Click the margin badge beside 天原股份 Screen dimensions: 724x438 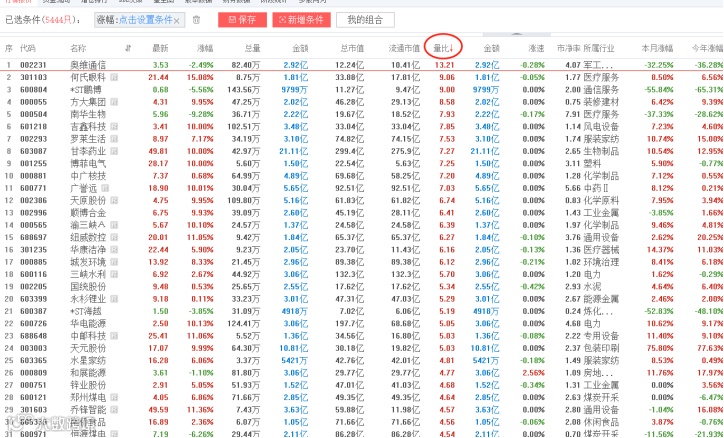[114, 200]
